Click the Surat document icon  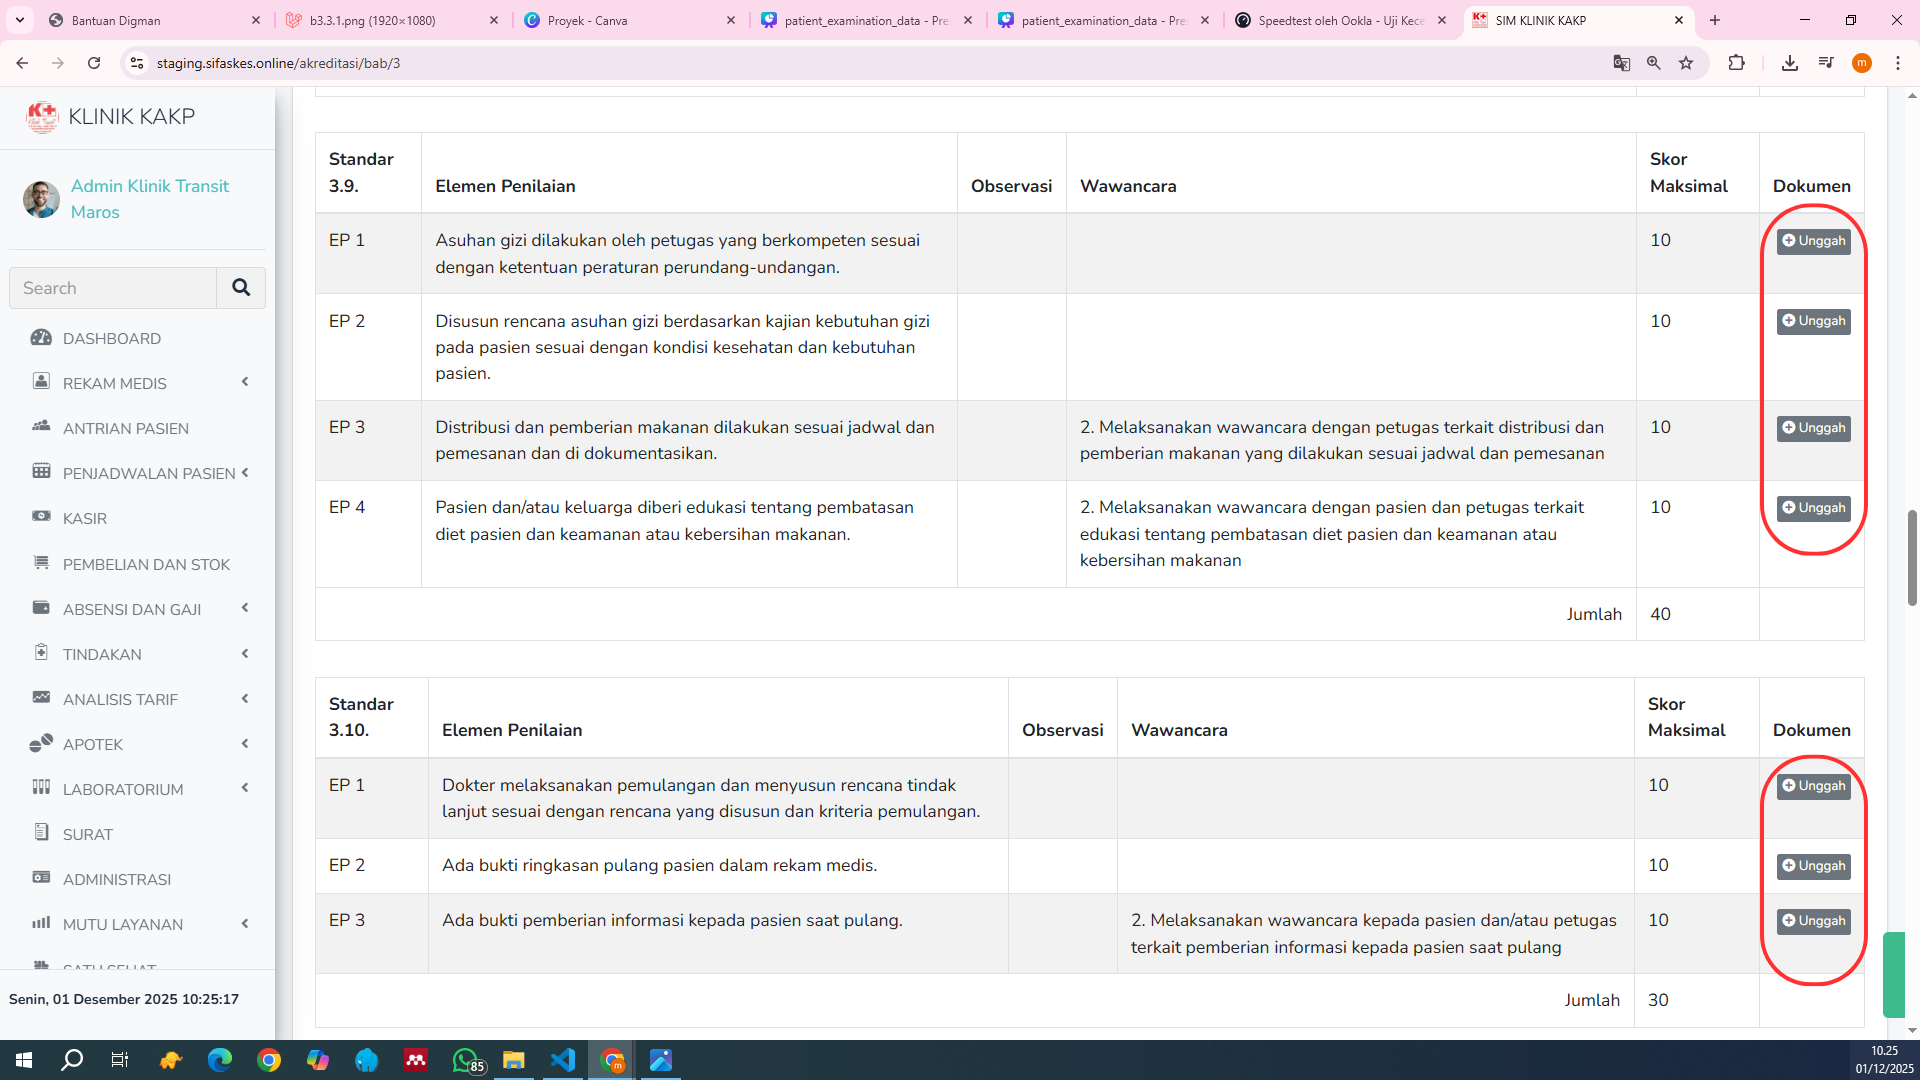(41, 833)
